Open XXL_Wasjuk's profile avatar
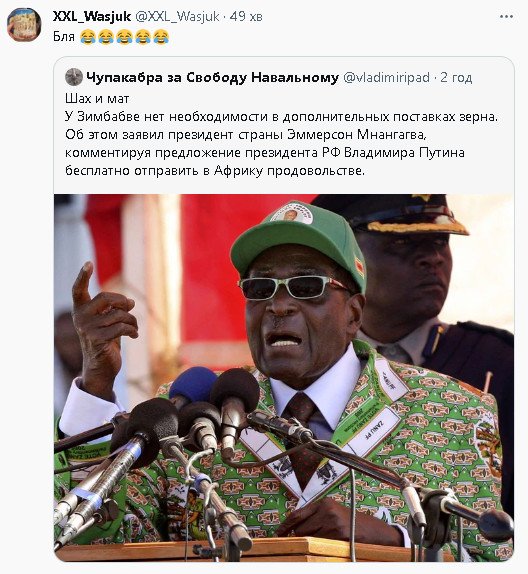528x574 pixels. [x=24, y=25]
